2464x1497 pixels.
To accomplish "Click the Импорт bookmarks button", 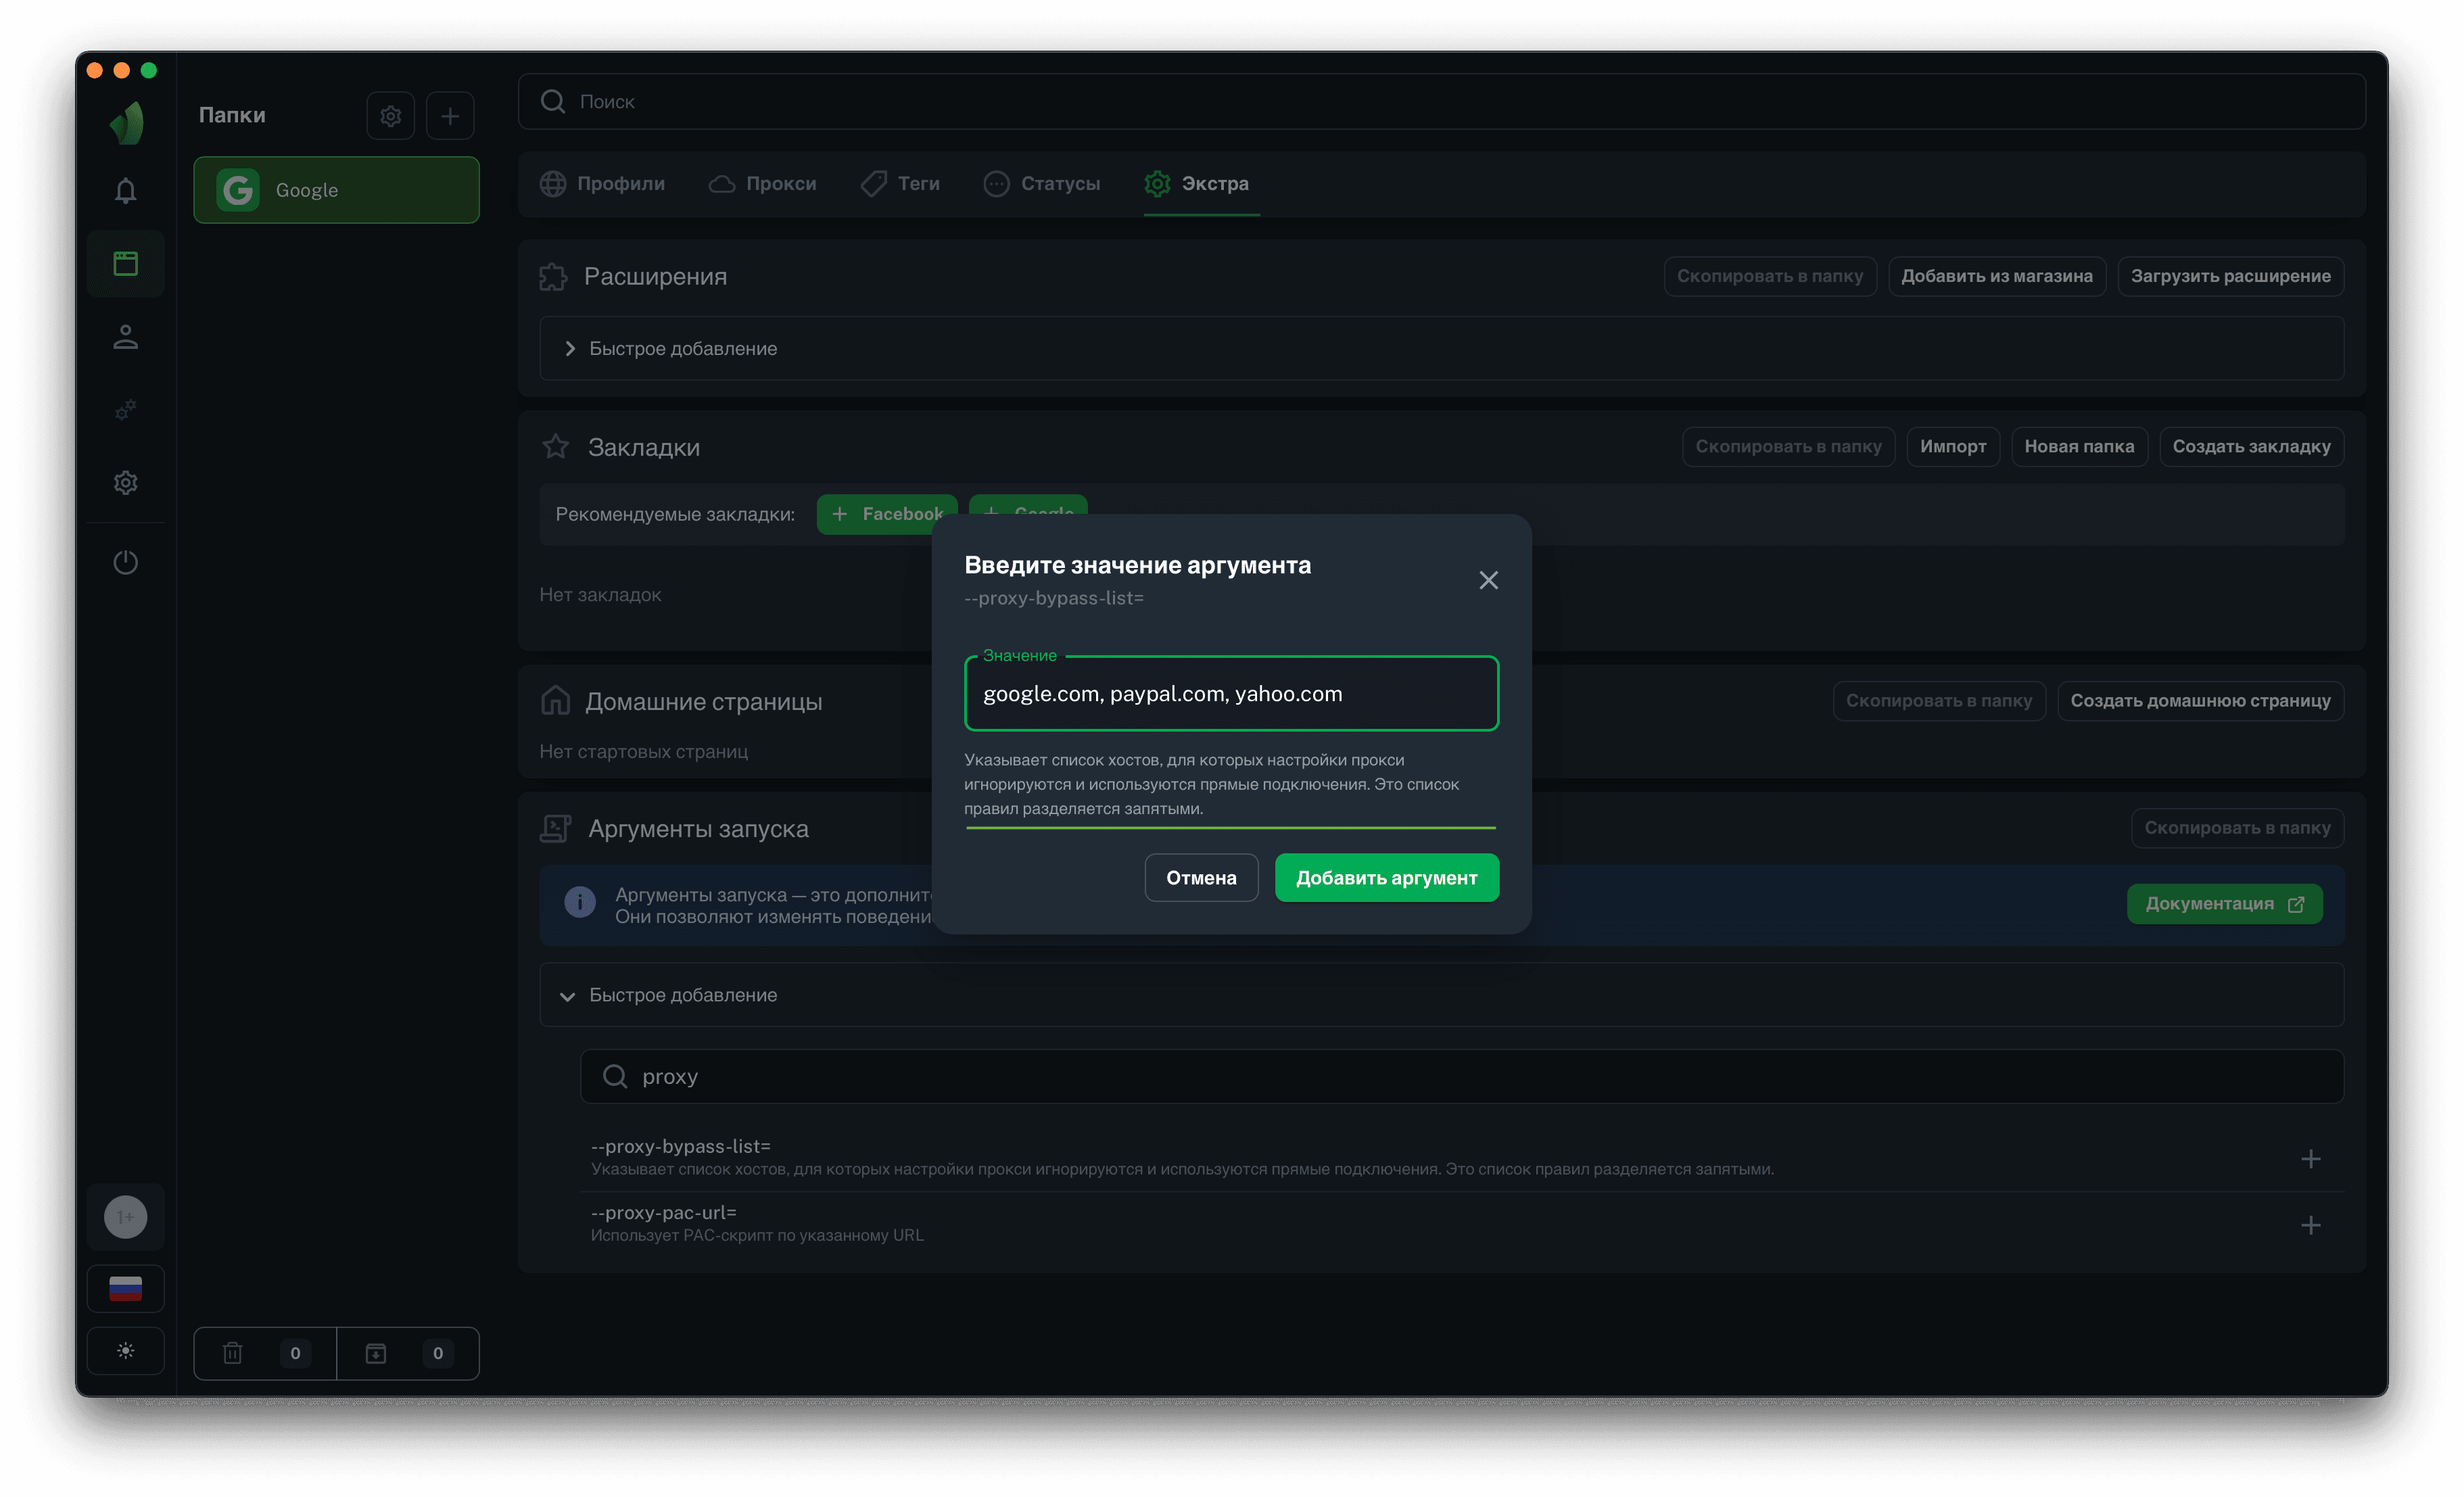I will tap(1953, 447).
